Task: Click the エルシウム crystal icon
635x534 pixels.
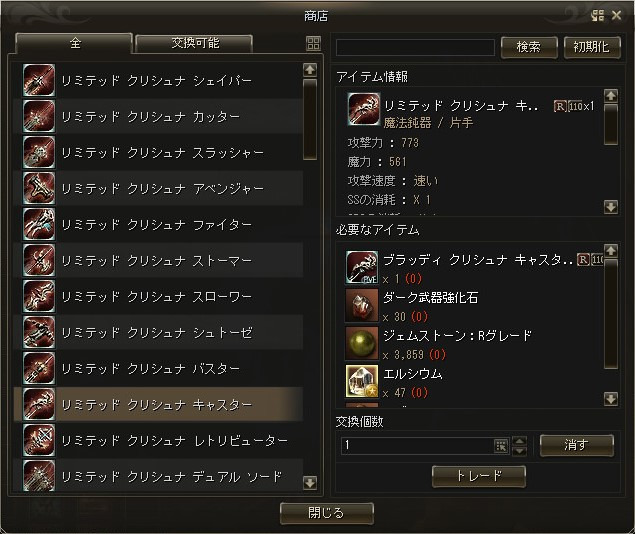Action: pos(362,381)
